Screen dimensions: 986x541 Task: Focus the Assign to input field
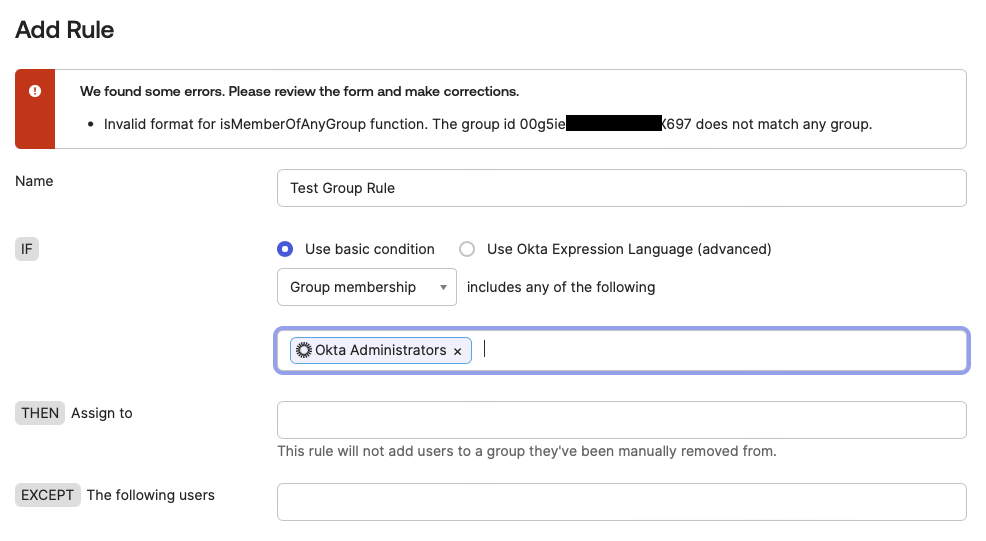pos(621,420)
